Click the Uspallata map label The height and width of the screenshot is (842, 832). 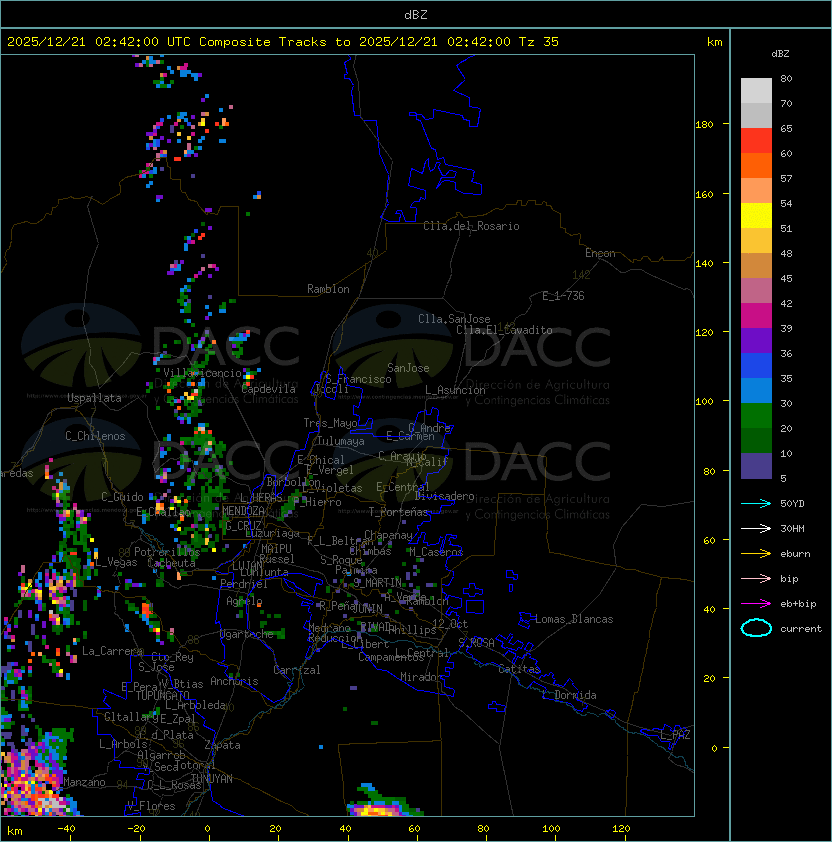pos(94,398)
